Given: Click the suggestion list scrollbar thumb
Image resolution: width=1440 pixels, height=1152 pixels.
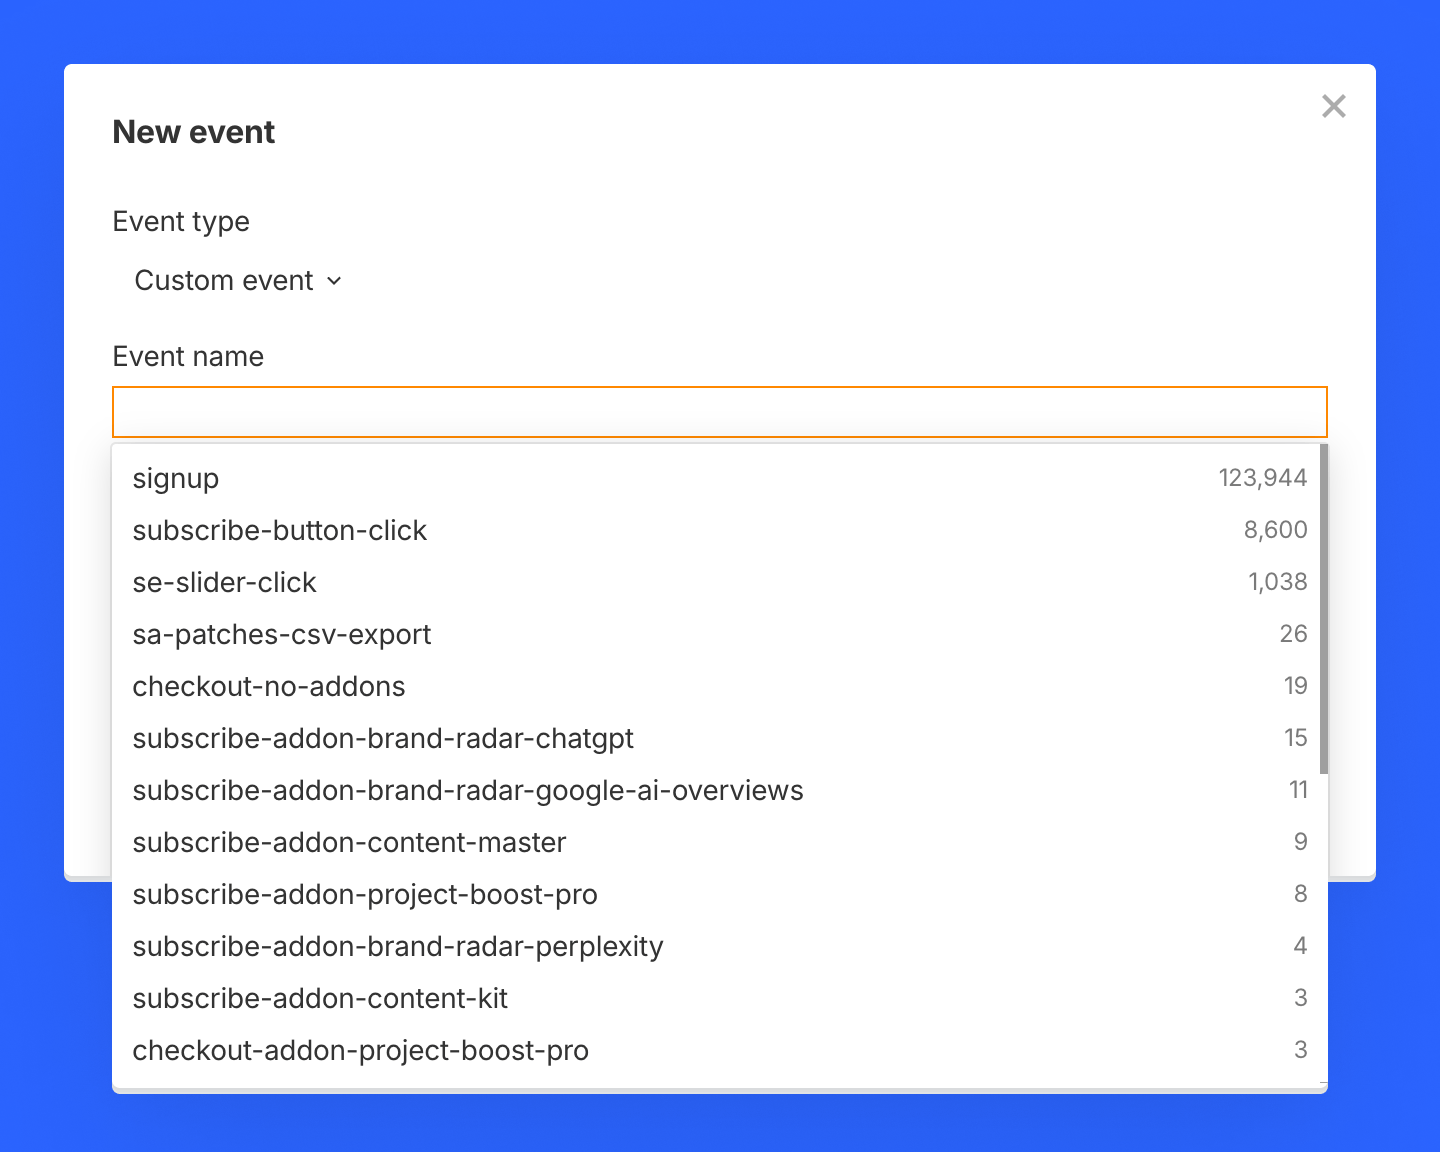Looking at the screenshot, I should pos(1323,609).
